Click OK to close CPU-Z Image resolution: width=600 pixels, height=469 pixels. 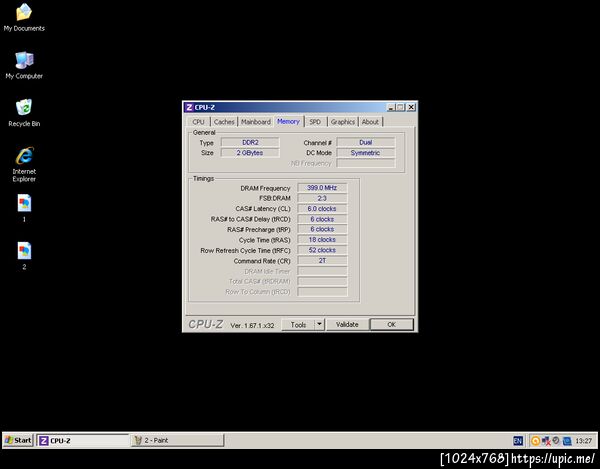[x=391, y=324]
